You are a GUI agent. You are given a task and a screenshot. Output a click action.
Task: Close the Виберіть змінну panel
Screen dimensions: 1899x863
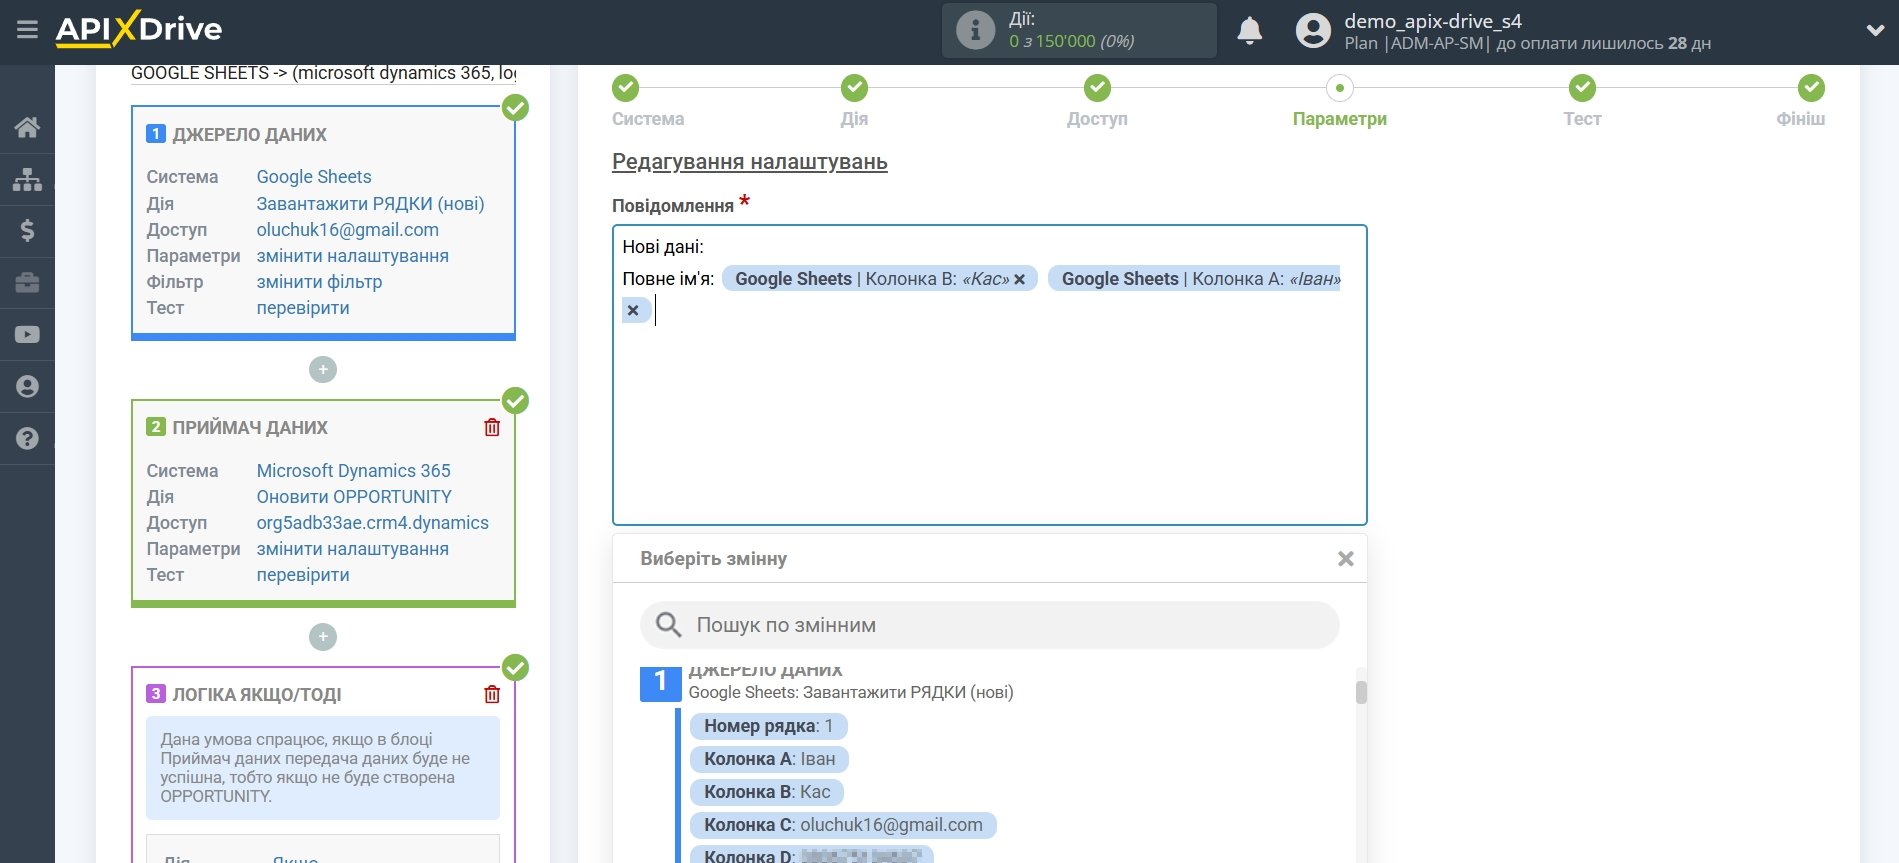(1346, 559)
